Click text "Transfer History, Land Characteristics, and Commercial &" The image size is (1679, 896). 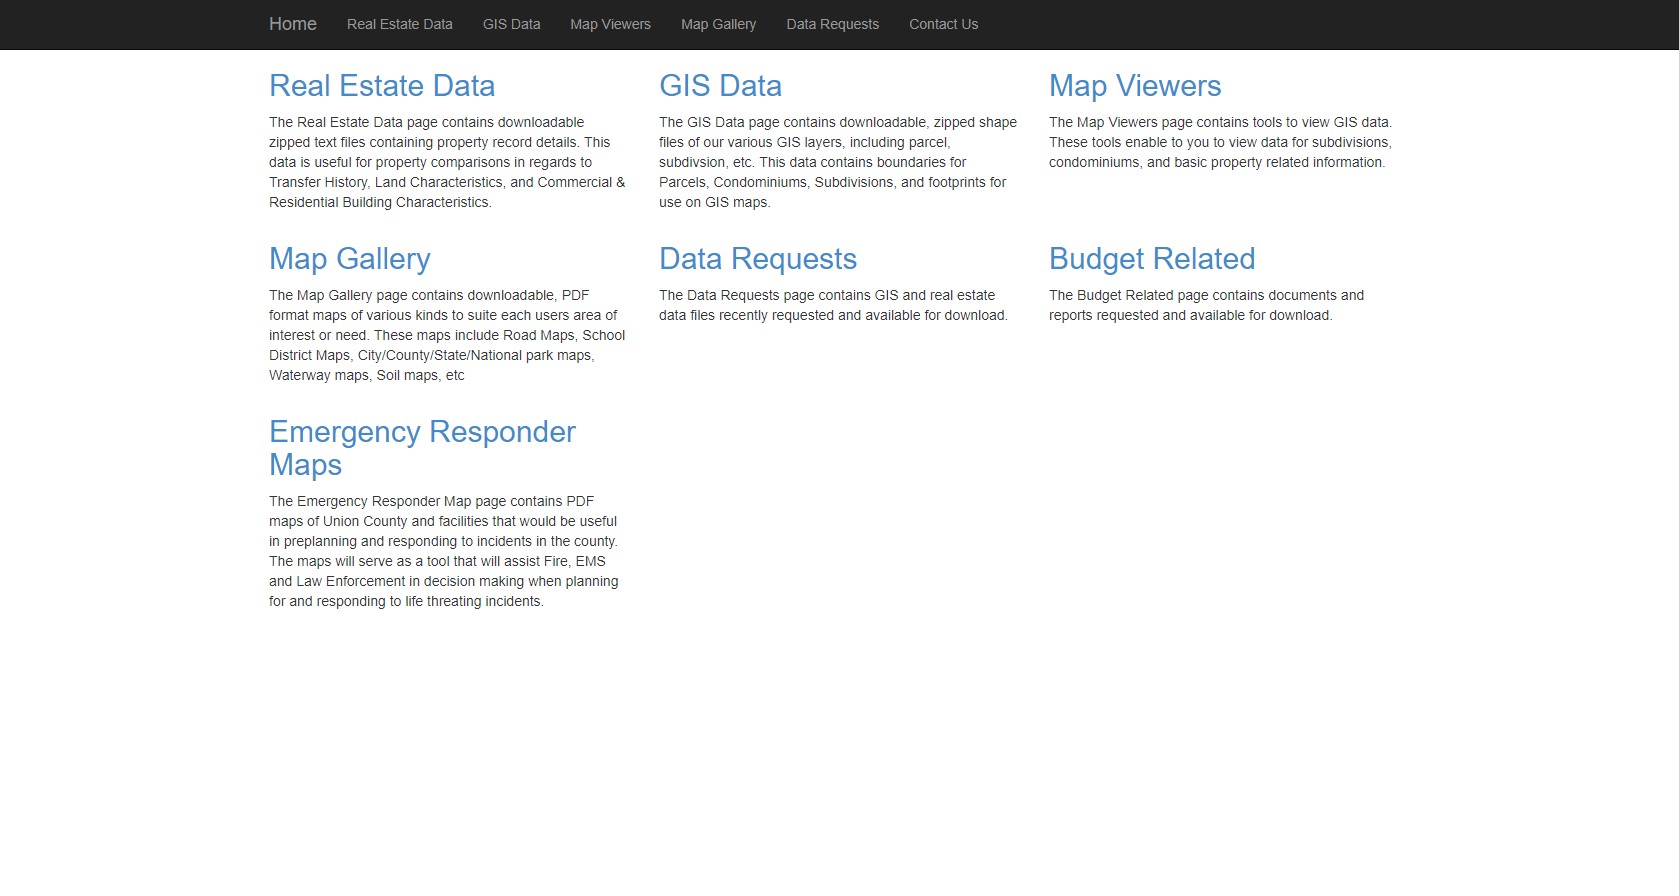click(x=447, y=182)
